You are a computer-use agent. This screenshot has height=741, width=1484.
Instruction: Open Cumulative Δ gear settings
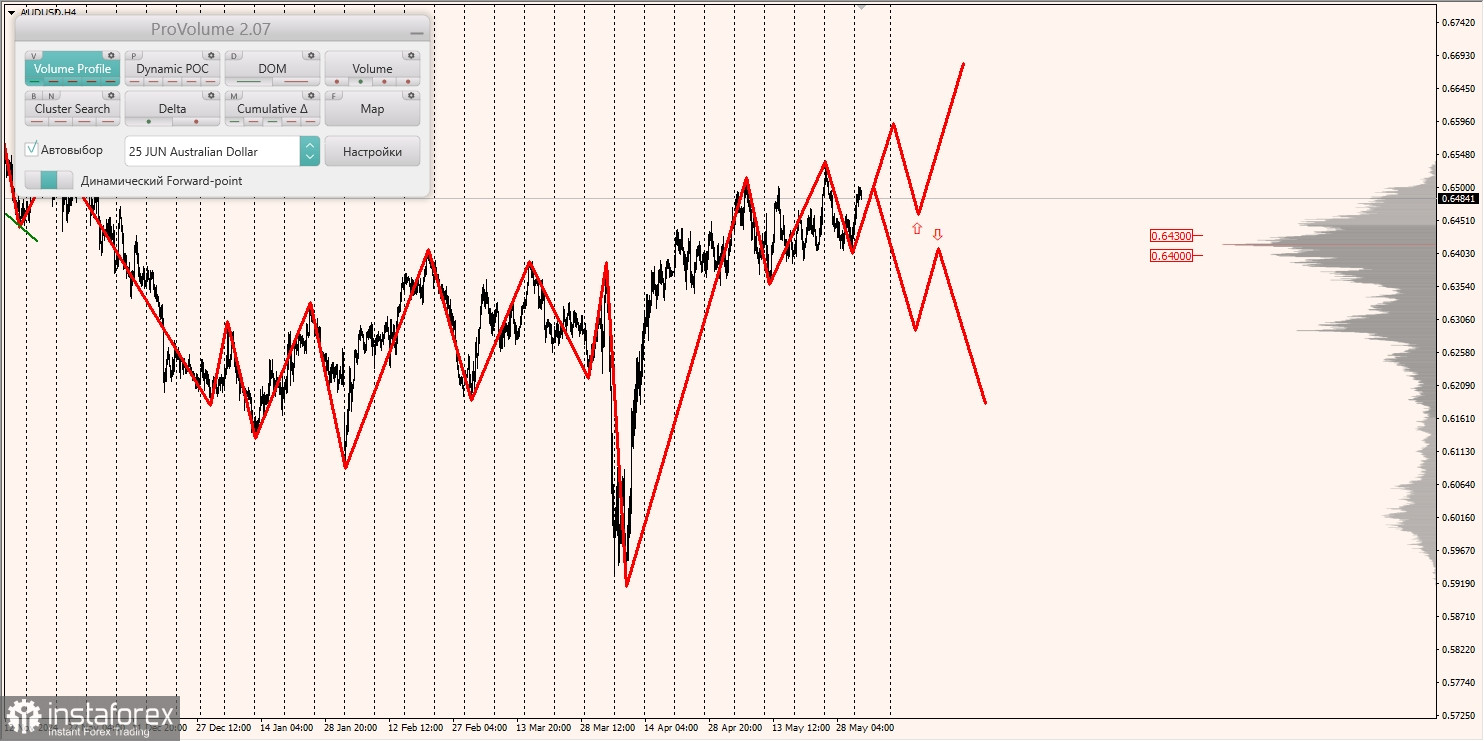point(311,96)
